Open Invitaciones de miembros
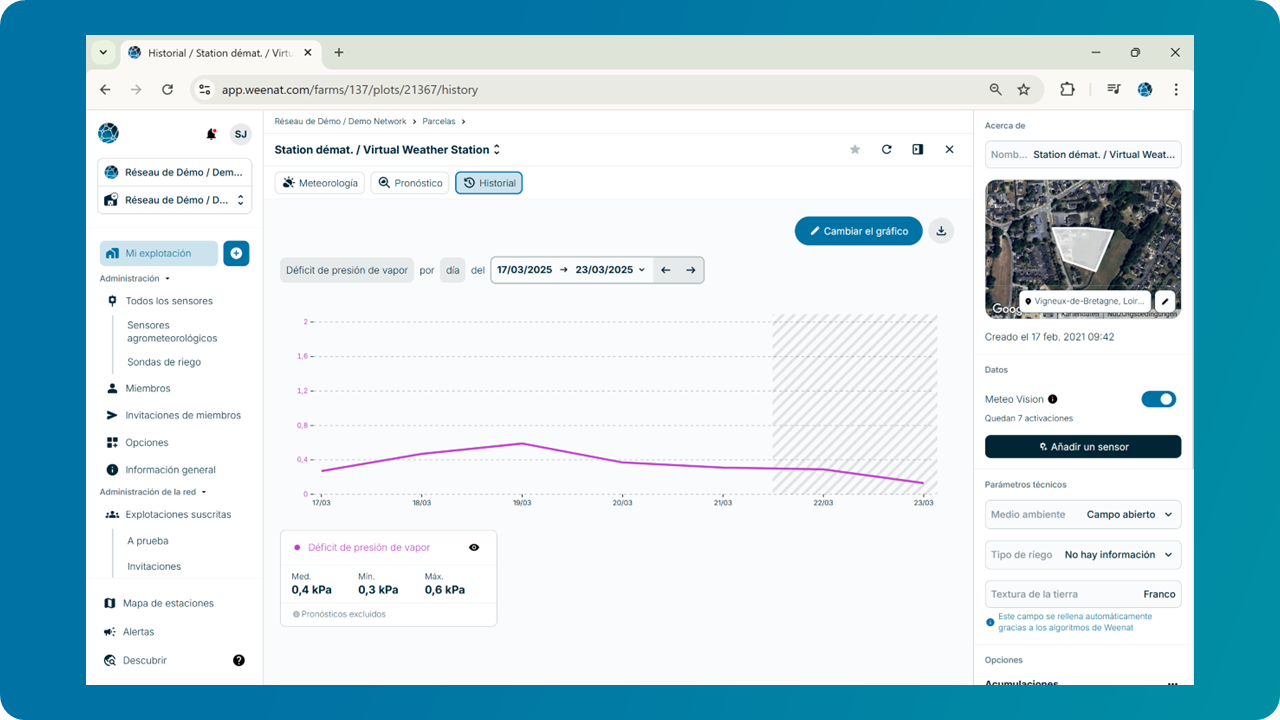1280x720 pixels. (x=183, y=415)
